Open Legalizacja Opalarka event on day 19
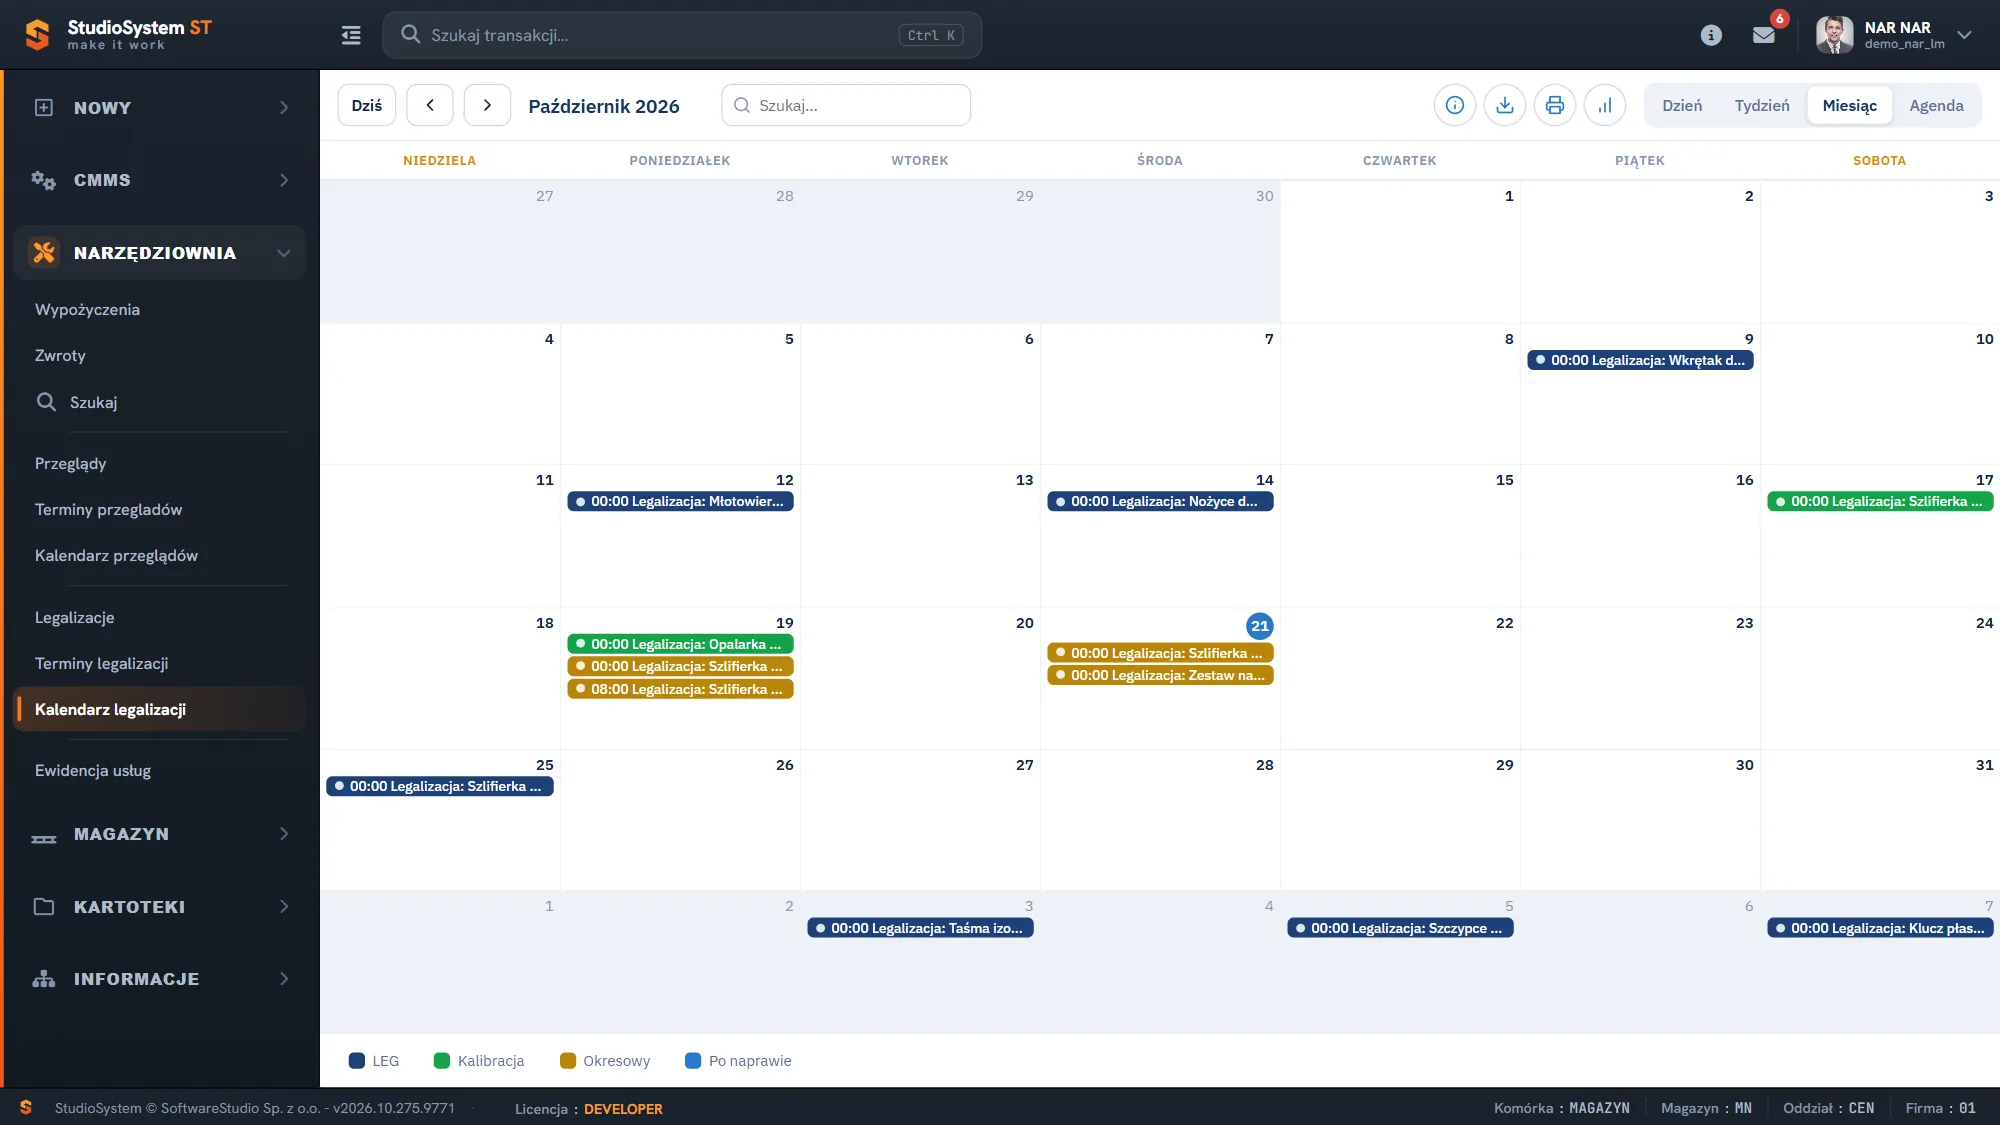Viewport: 2000px width, 1125px height. point(680,644)
